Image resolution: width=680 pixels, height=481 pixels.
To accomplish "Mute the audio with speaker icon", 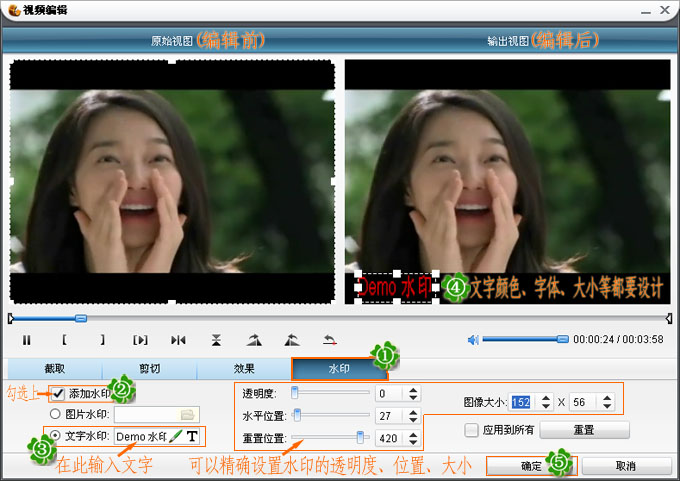I will [x=473, y=340].
